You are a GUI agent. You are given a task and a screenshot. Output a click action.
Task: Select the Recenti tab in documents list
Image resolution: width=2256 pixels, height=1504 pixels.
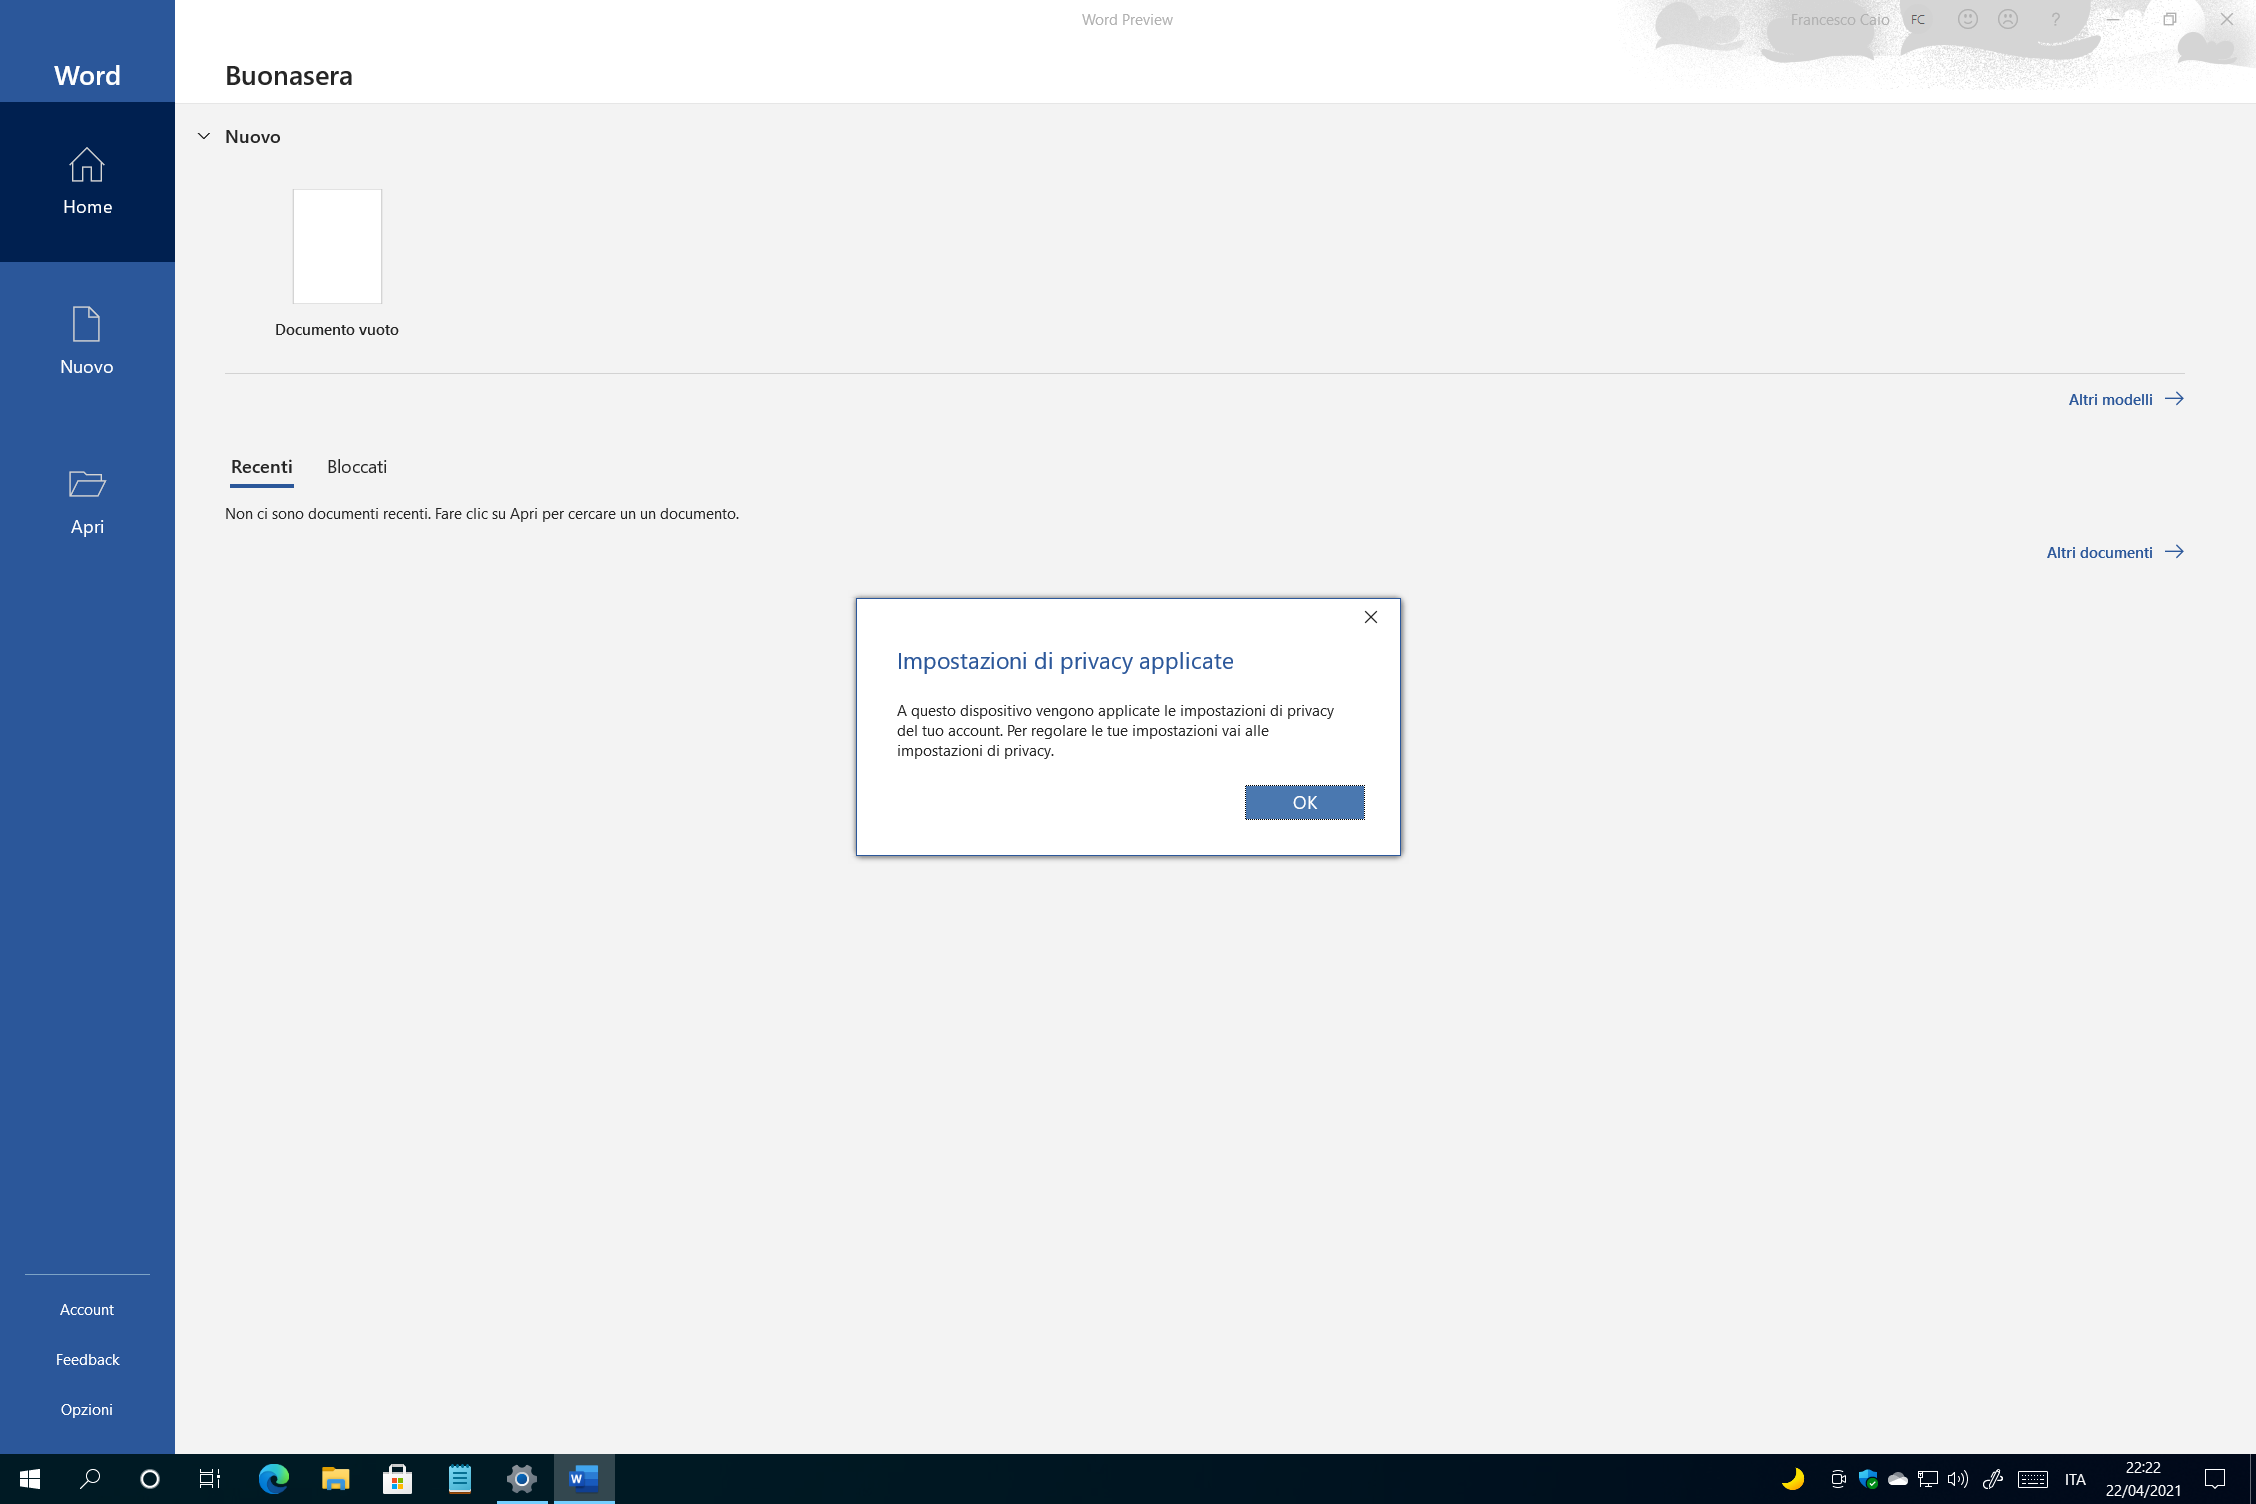click(x=260, y=467)
